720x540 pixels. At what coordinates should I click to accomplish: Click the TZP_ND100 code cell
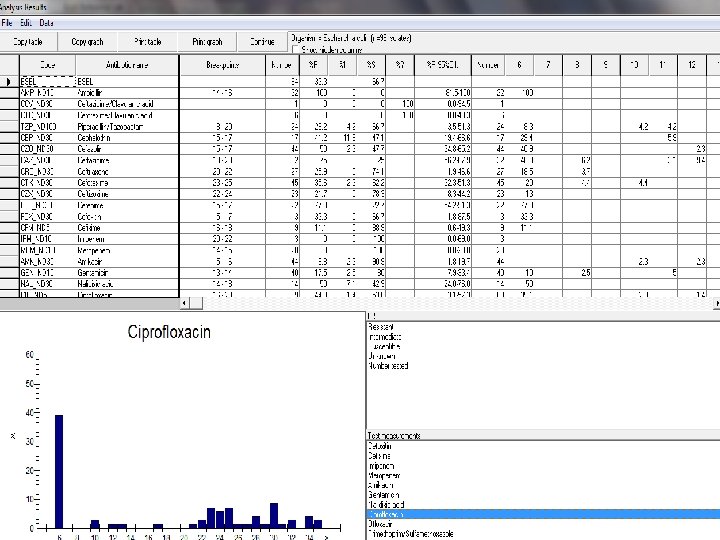[47, 127]
